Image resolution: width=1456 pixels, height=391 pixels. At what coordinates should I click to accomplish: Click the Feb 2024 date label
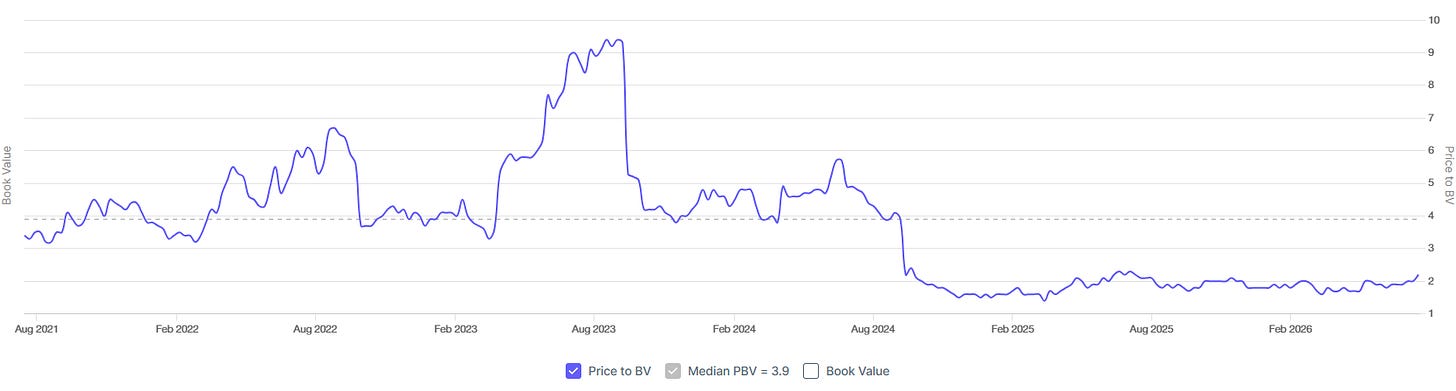(x=734, y=328)
